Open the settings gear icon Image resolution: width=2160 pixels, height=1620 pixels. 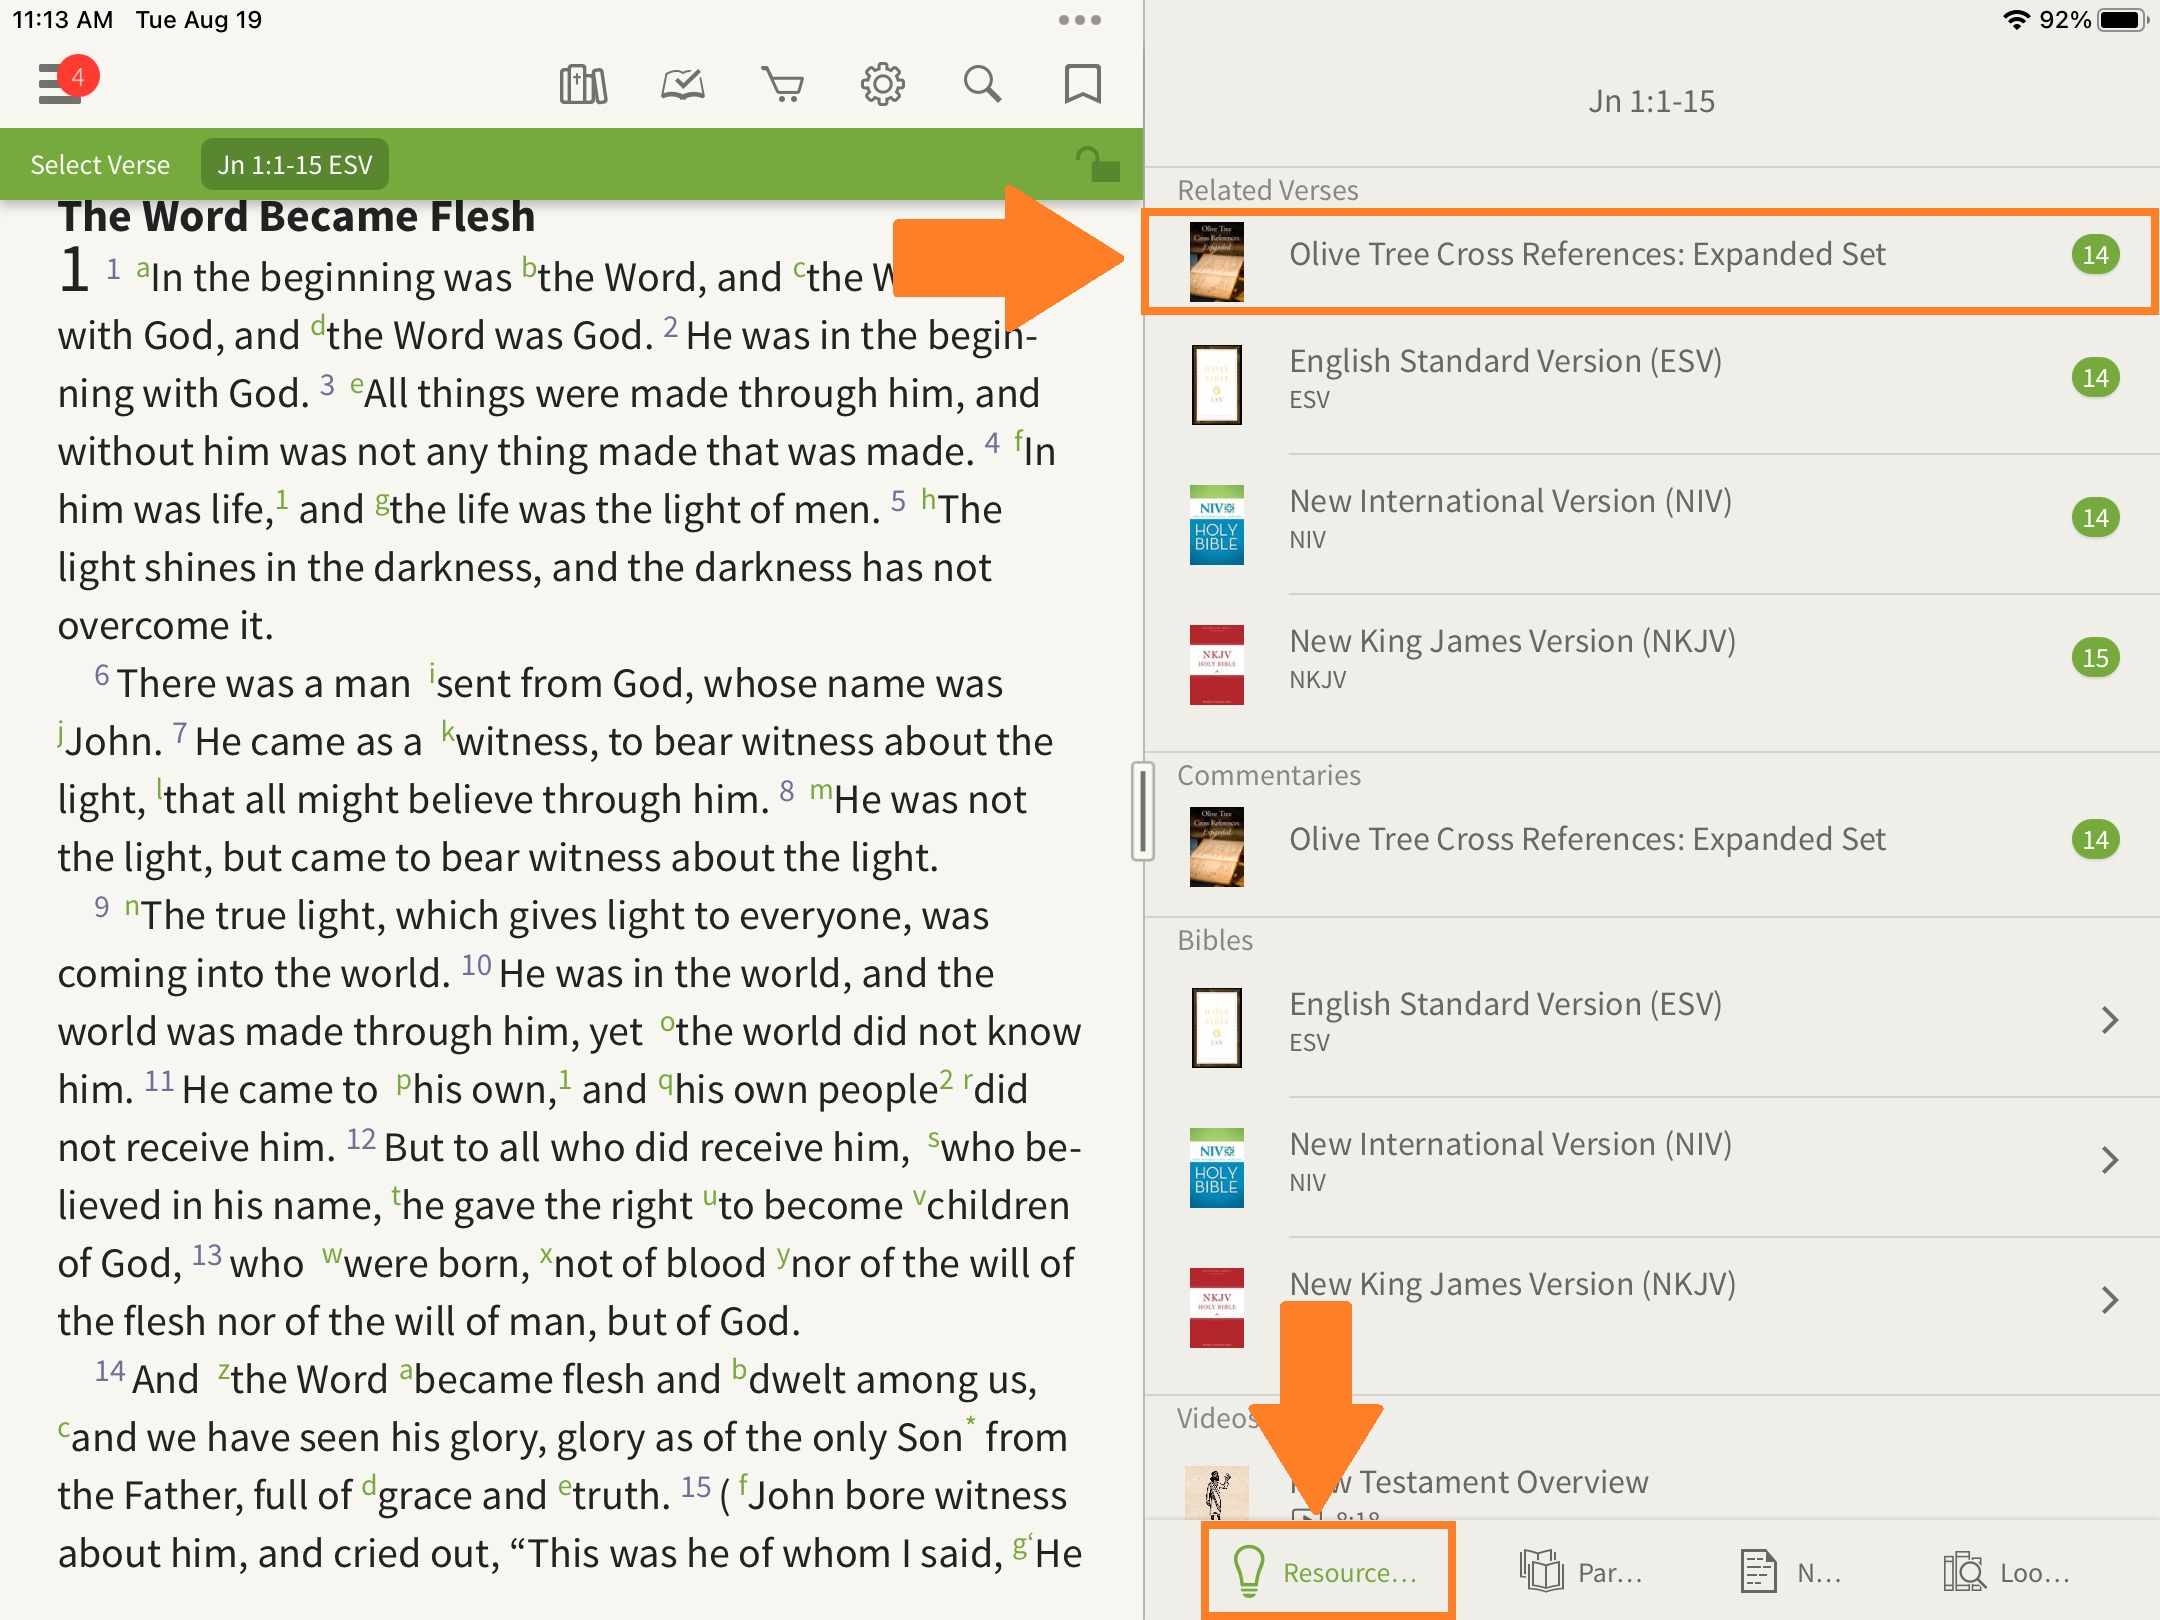(882, 85)
